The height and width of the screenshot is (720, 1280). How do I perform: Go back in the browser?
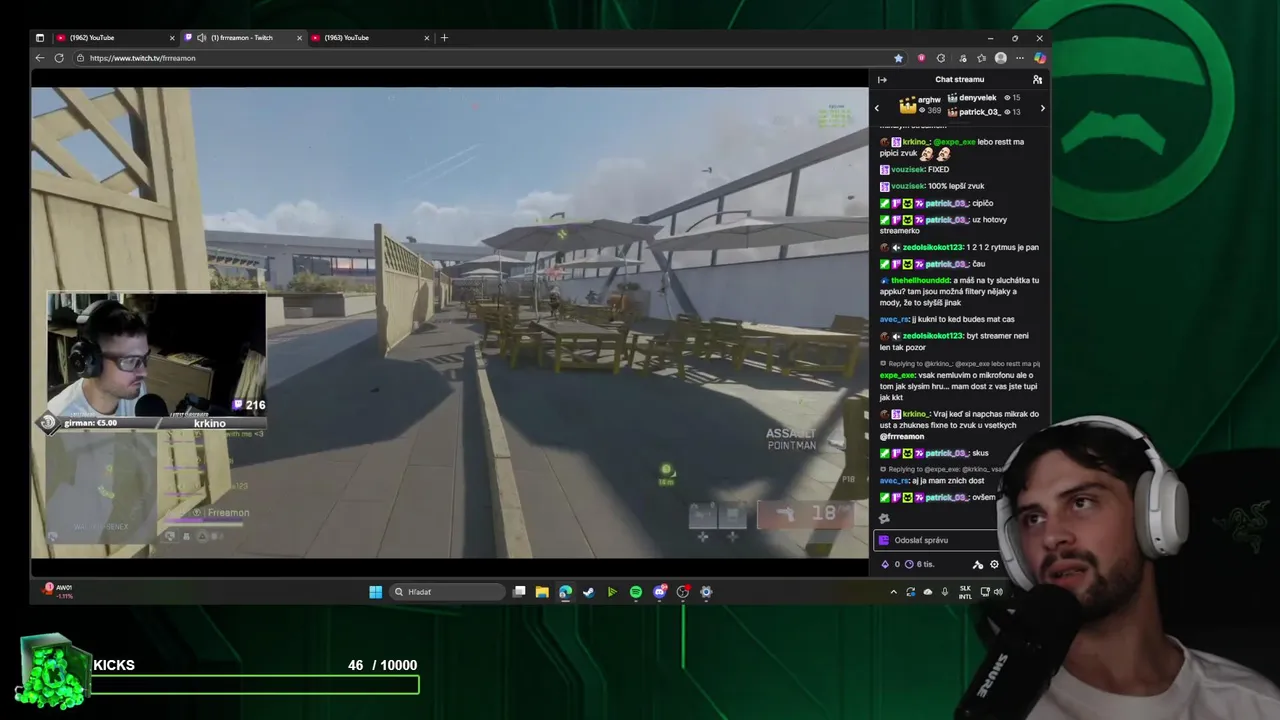(40, 58)
